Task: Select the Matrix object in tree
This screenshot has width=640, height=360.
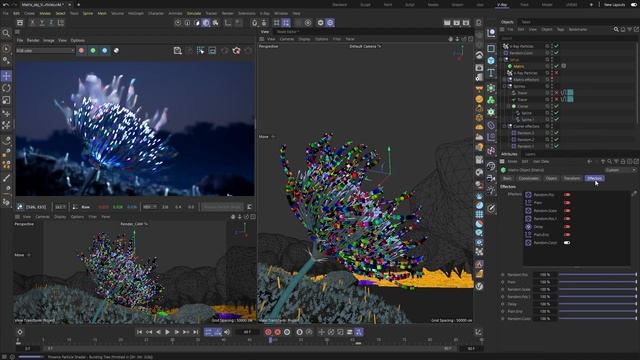Action: [519, 66]
